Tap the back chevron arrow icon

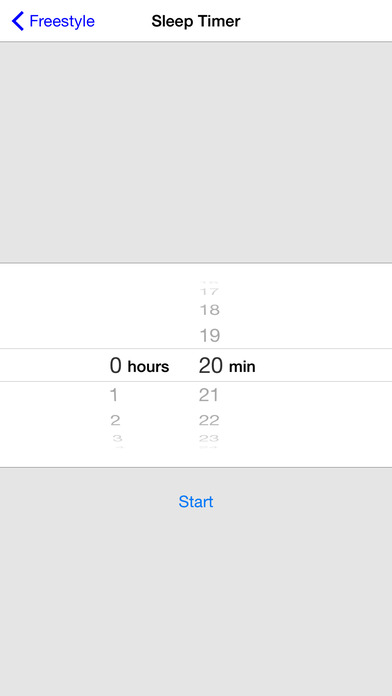tap(17, 21)
